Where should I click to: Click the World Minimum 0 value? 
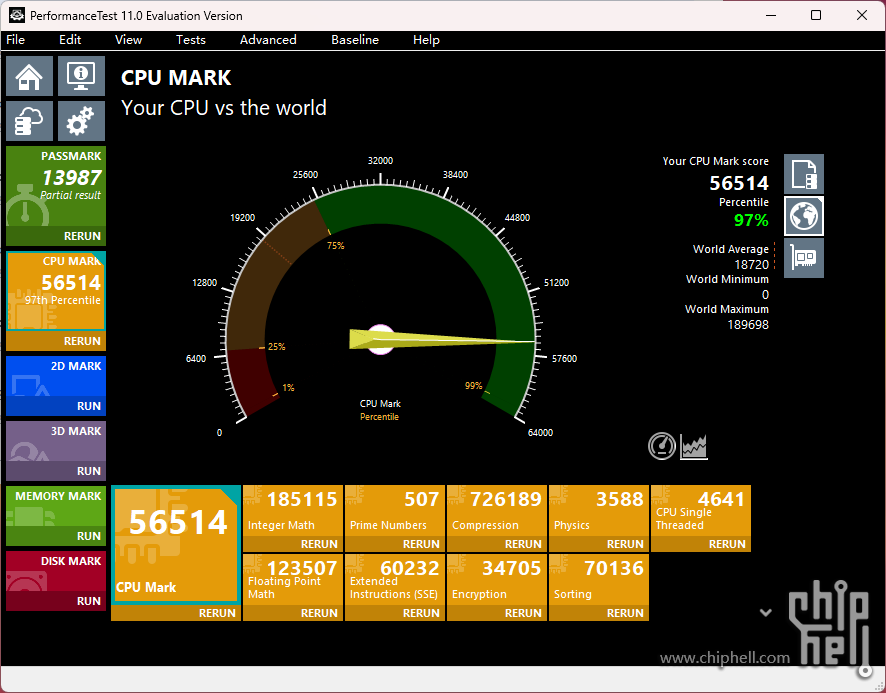tap(765, 294)
